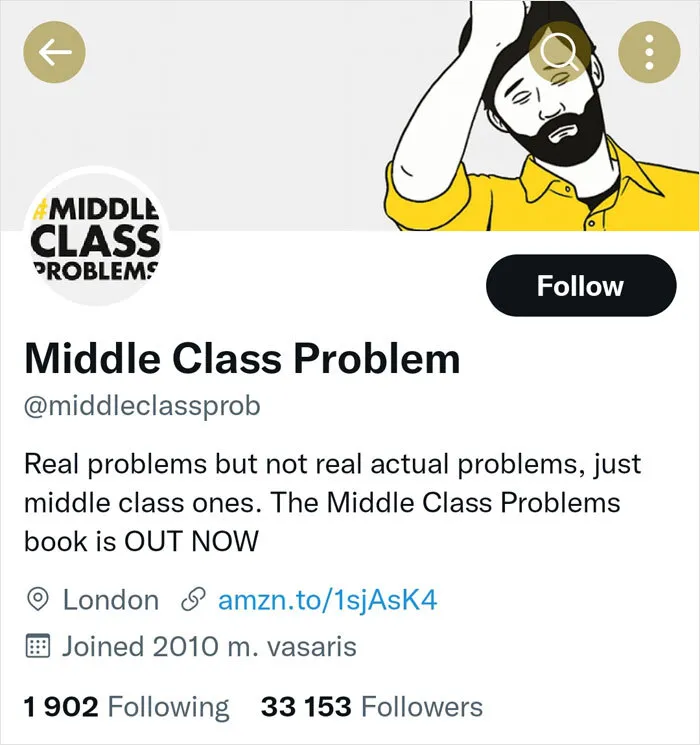Open the Middle Class Problems profile picture
This screenshot has width=700, height=745.
click(96, 238)
